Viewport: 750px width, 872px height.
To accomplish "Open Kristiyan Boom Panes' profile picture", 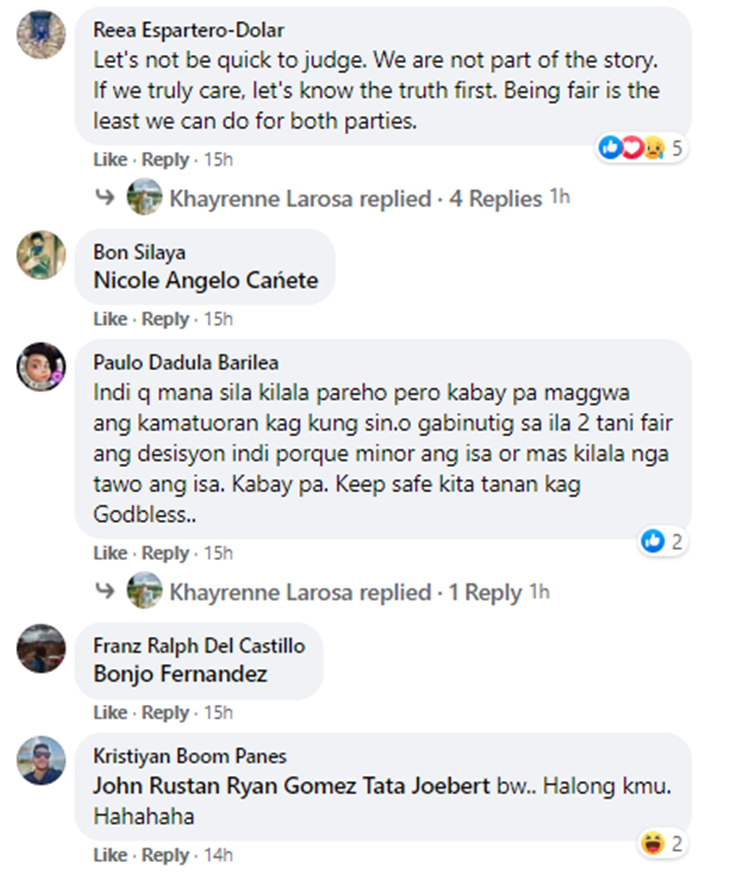I will point(41,762).
